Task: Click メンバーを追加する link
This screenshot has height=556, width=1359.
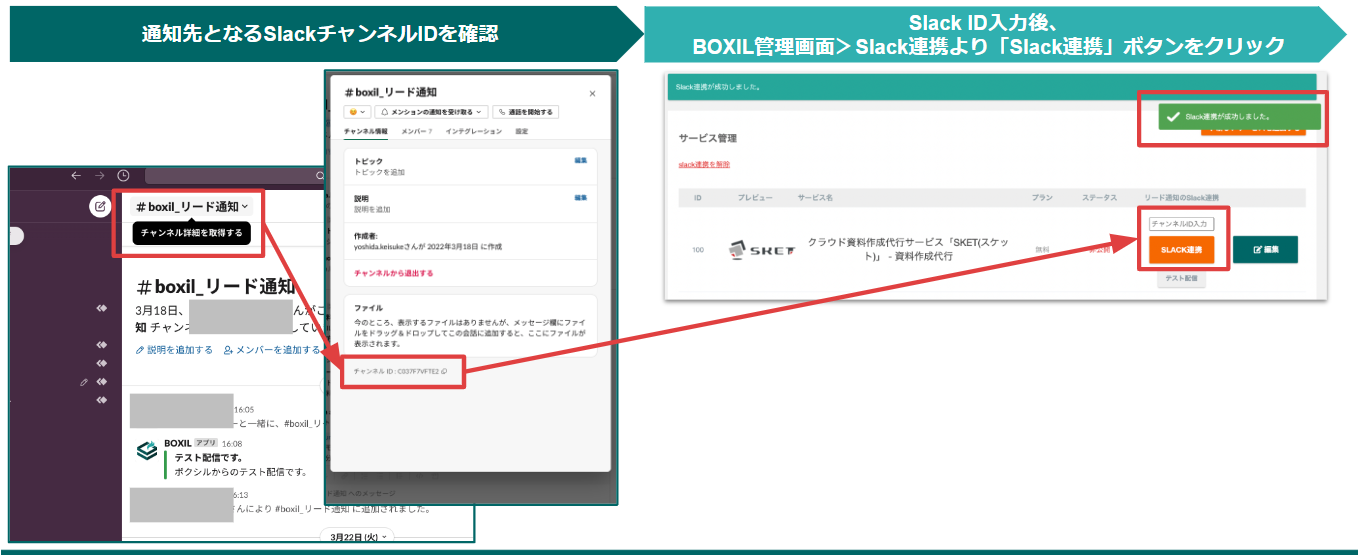Action: pos(272,350)
